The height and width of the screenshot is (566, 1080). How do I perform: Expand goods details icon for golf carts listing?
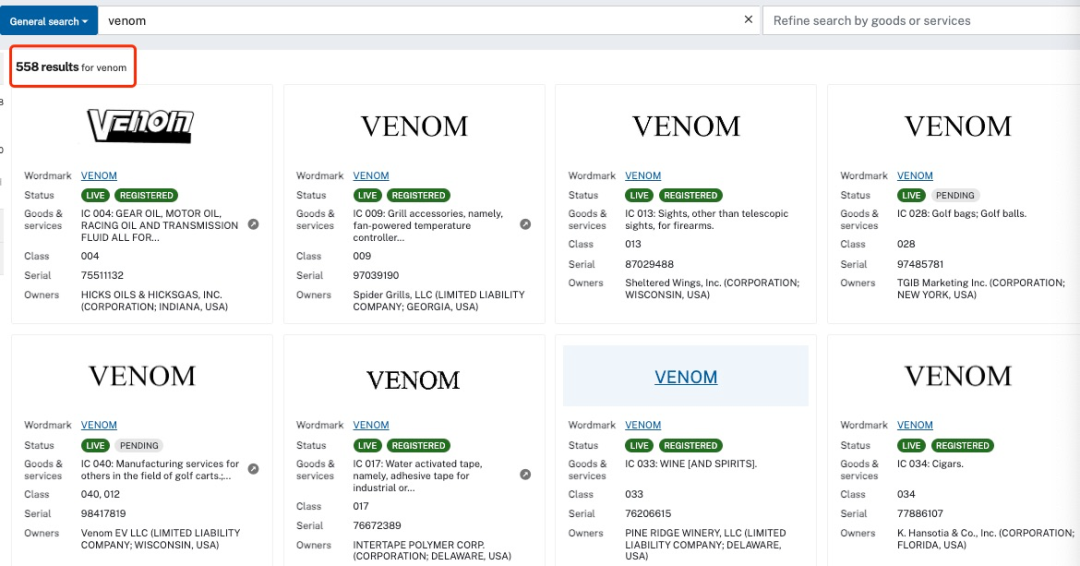(x=253, y=469)
